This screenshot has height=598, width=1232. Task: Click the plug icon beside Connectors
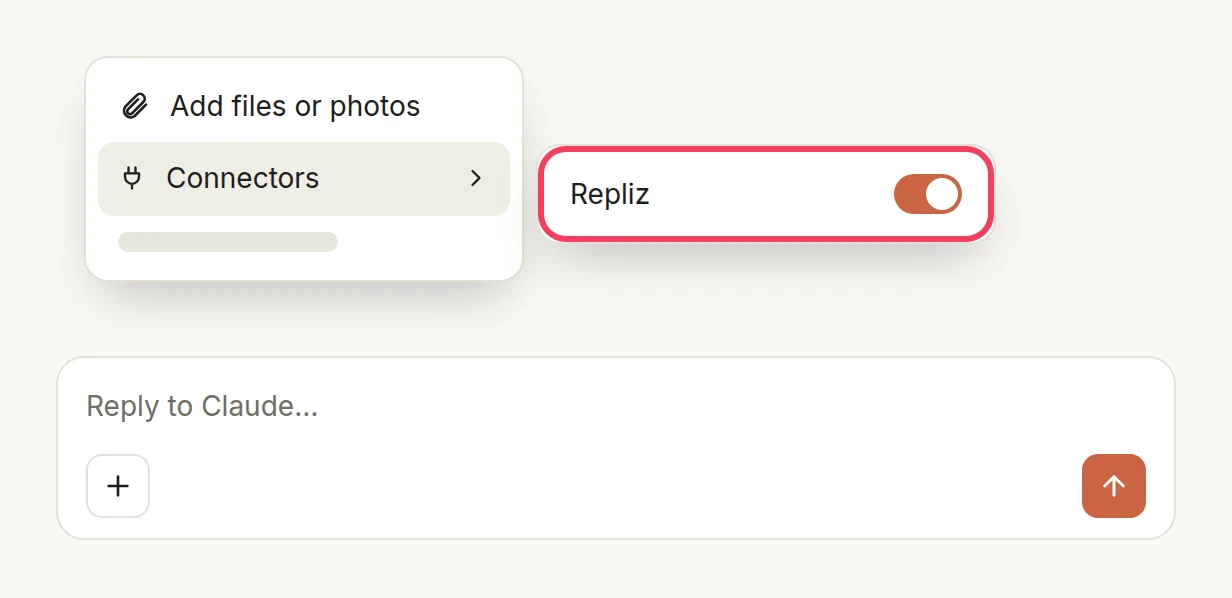pos(132,178)
